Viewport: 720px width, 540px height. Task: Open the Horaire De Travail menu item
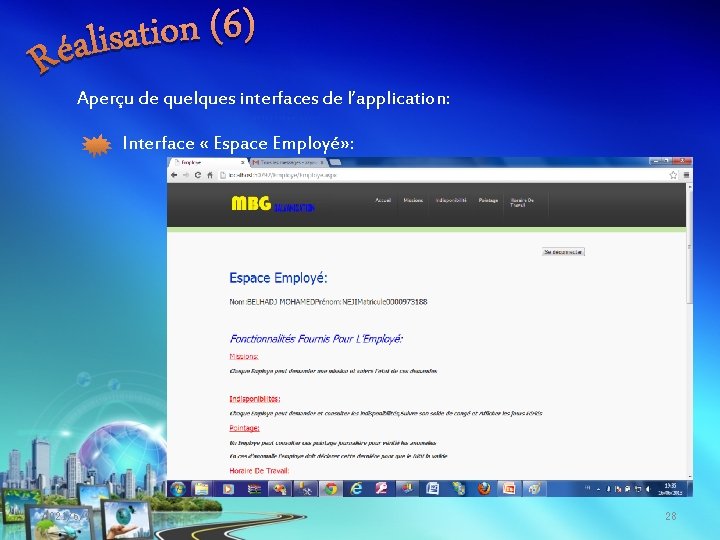522,202
